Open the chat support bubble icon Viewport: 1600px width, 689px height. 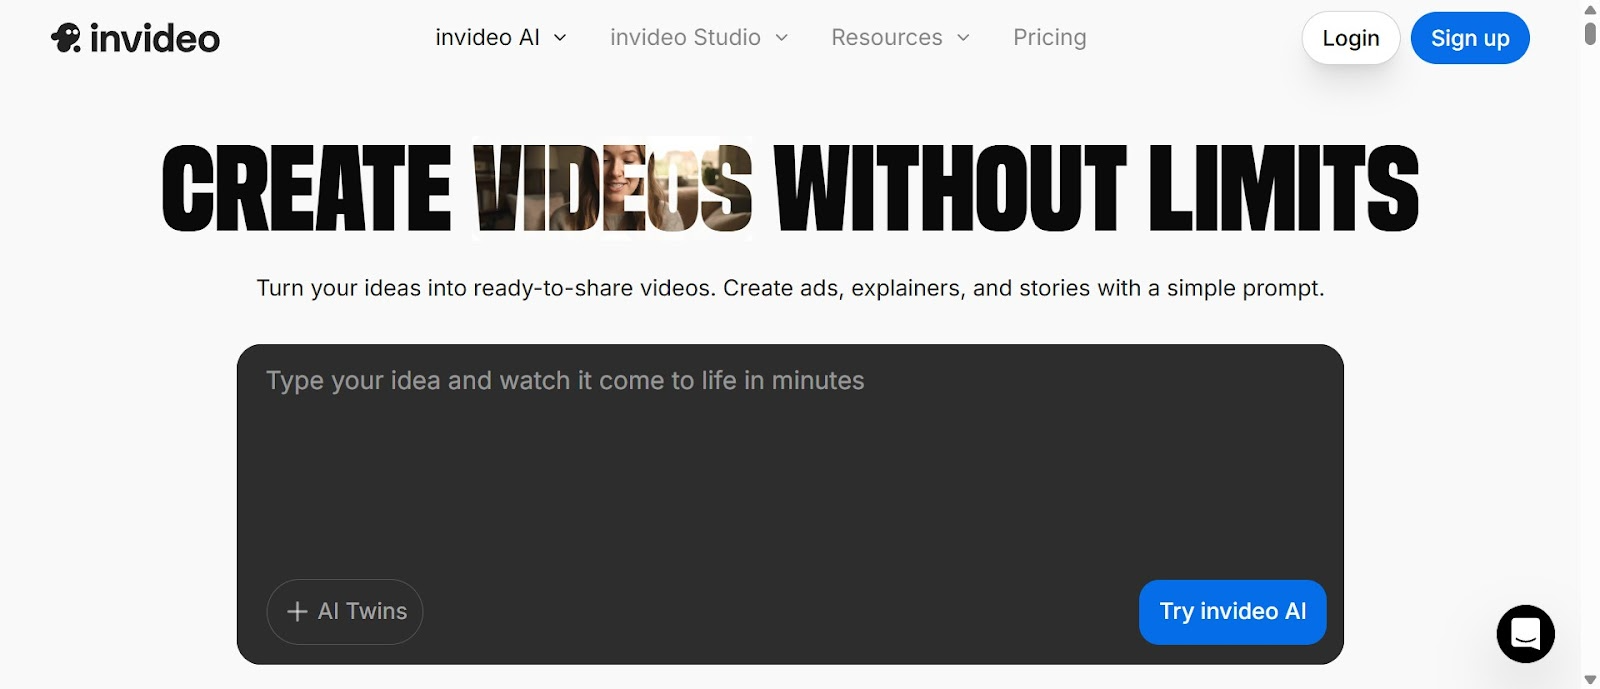[1525, 634]
